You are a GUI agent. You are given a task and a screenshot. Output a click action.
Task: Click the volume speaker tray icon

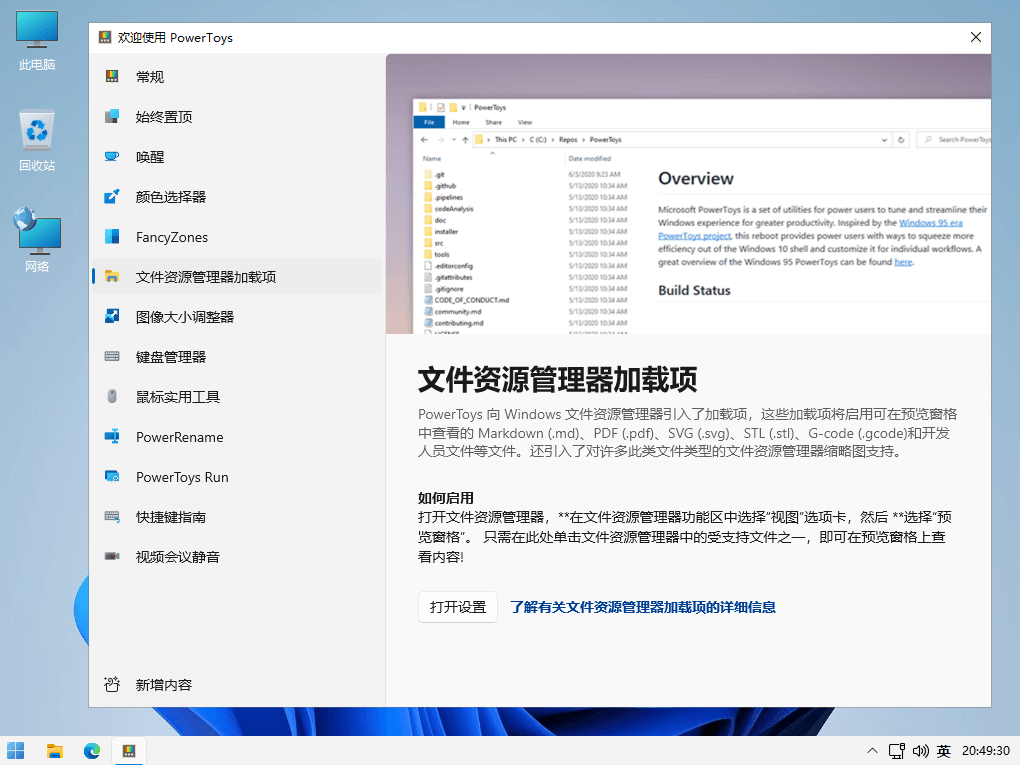920,751
